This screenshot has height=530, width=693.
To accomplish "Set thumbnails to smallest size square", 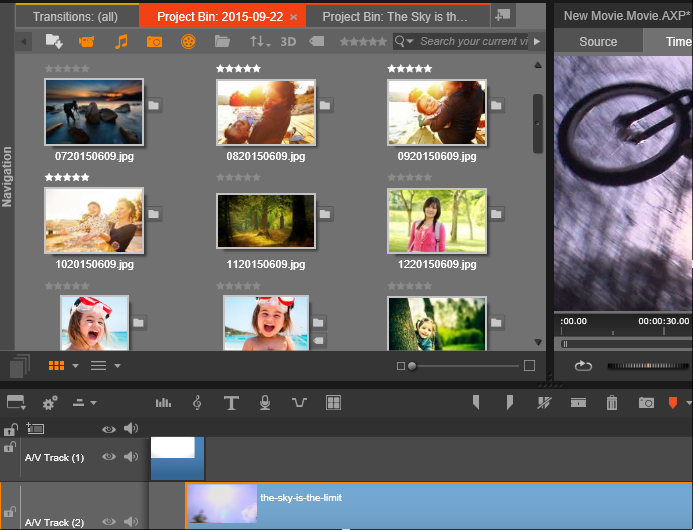I will (401, 366).
